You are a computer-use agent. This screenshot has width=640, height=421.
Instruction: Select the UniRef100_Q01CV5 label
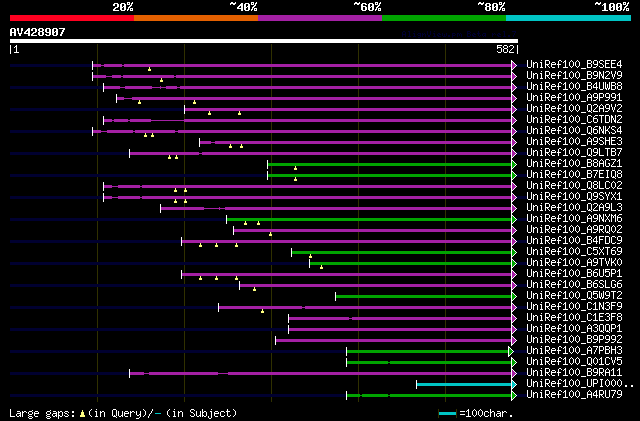pos(574,362)
